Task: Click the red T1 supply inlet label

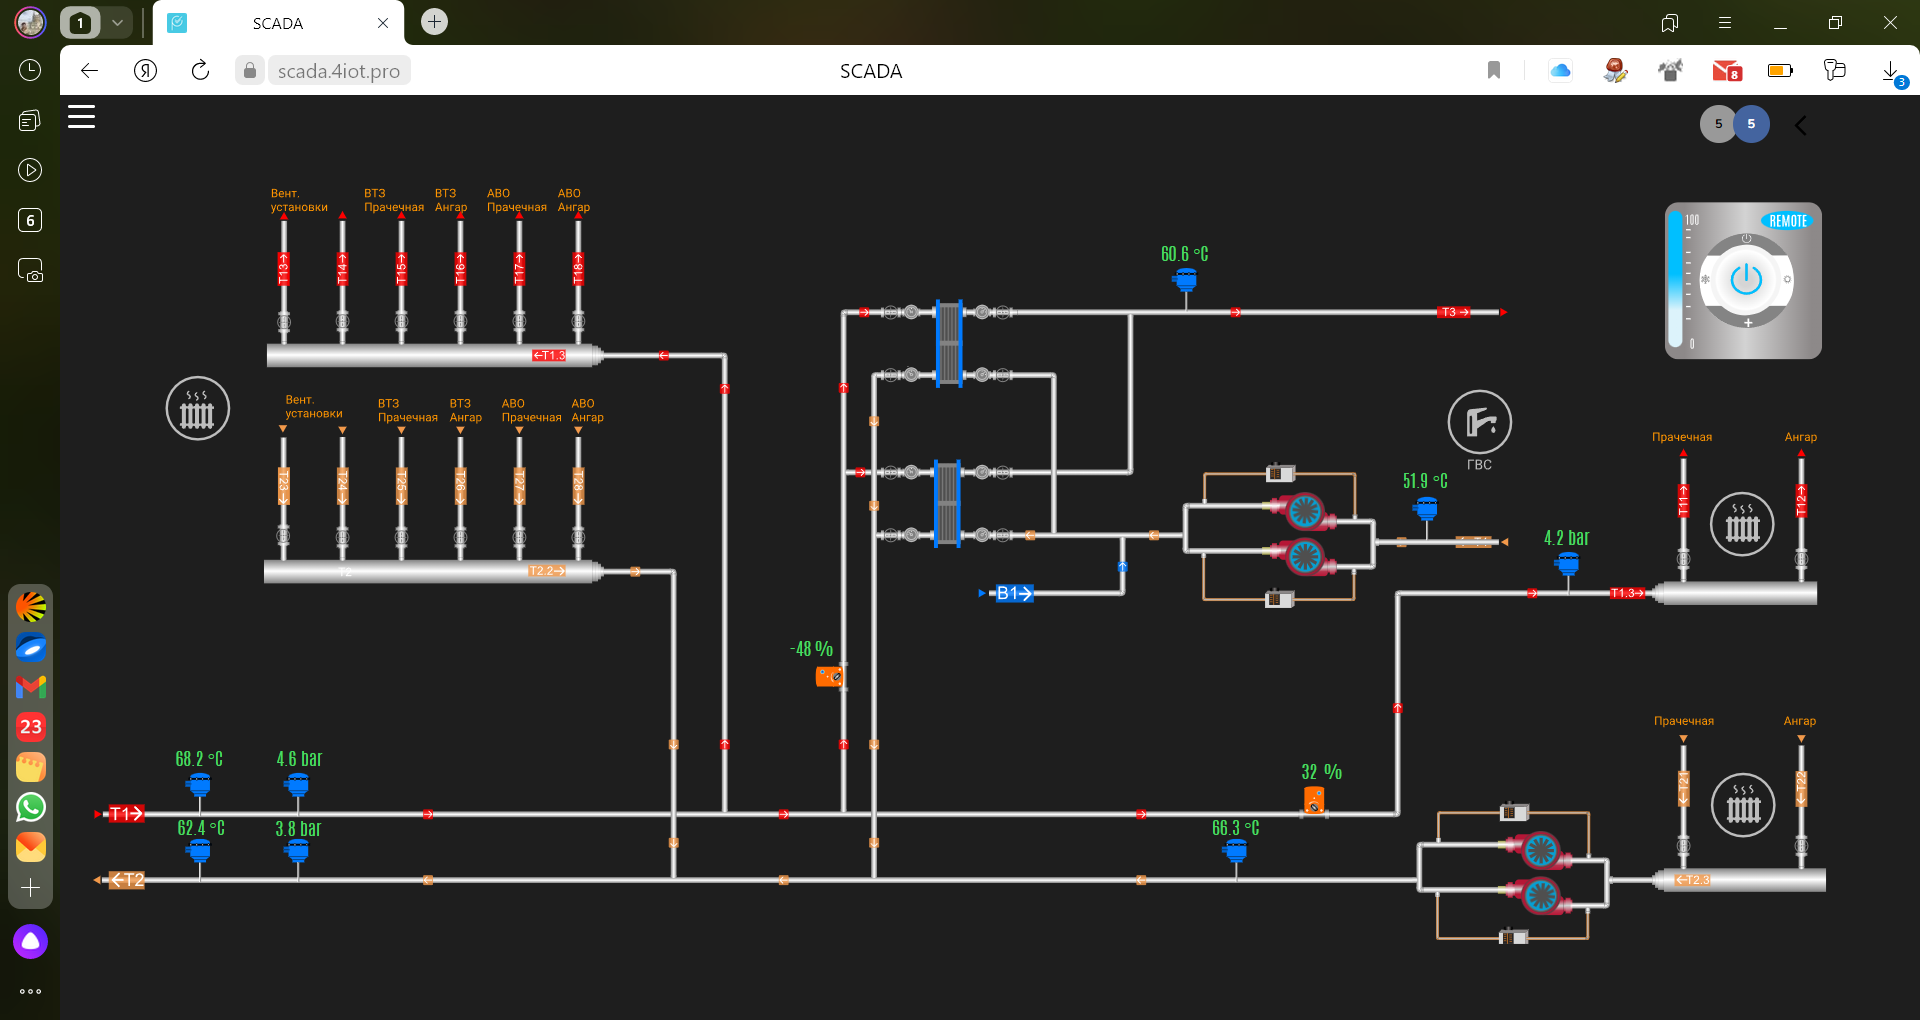Action: pos(126,814)
